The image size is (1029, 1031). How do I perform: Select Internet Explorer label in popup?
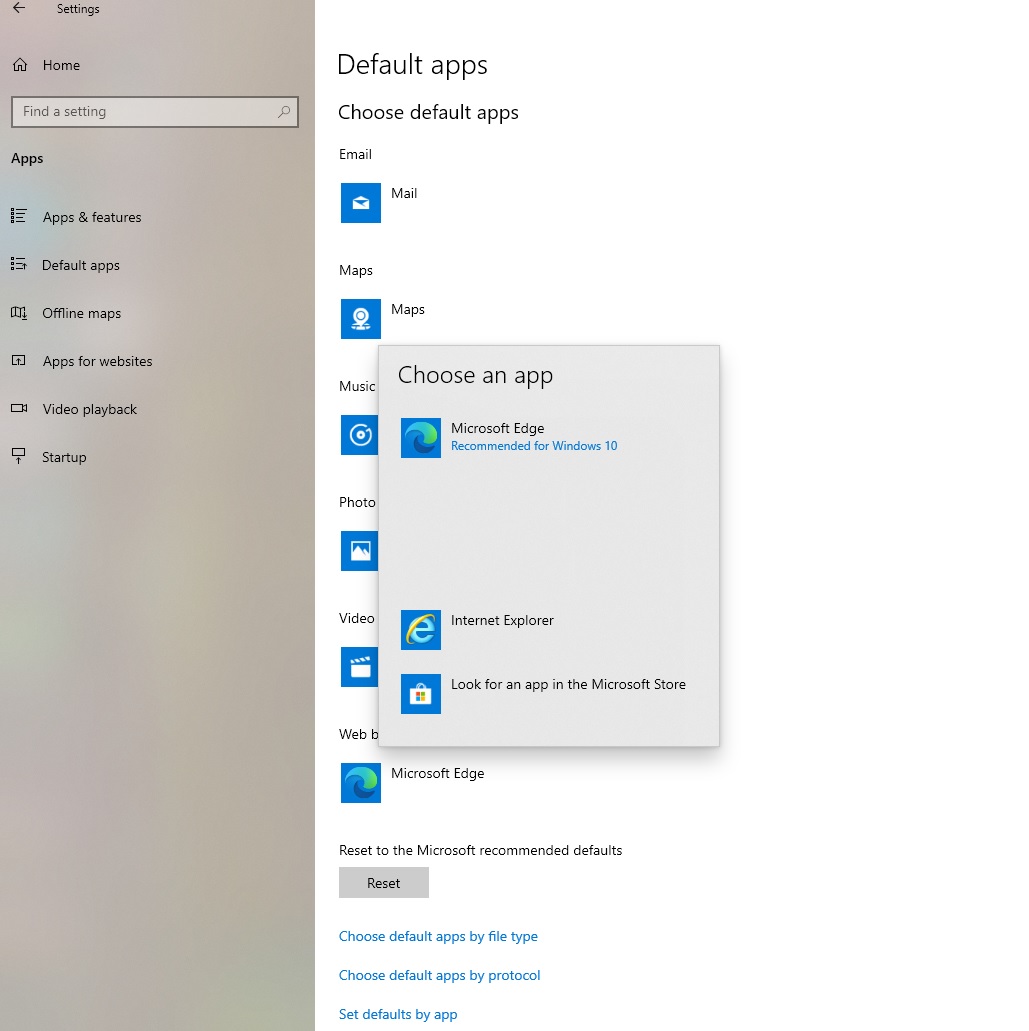(x=502, y=620)
